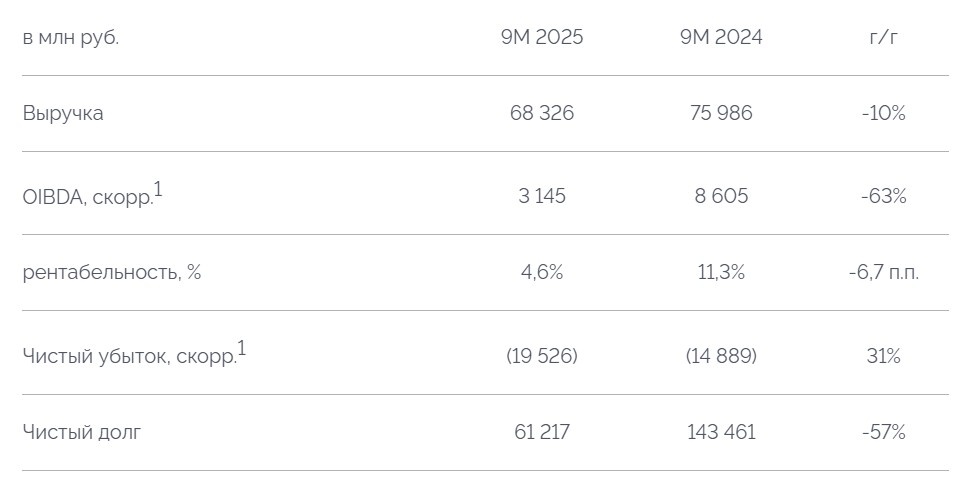The height and width of the screenshot is (483, 972).
Task: Click the 'в млн руб.' header label
Action: point(77,38)
